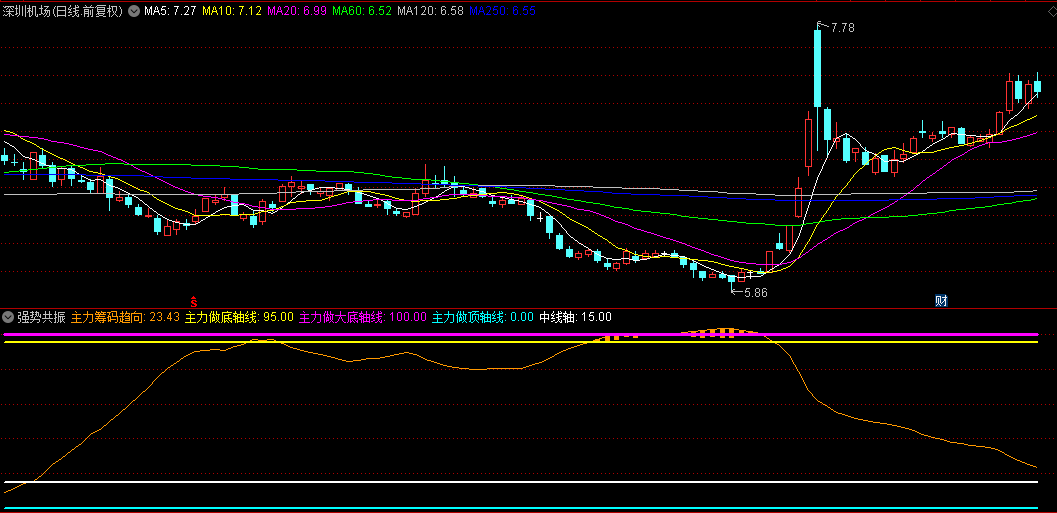Click the 主力做大底轴线 magenta indicator label
Screen dimensions: 1057x513
click(x=362, y=317)
